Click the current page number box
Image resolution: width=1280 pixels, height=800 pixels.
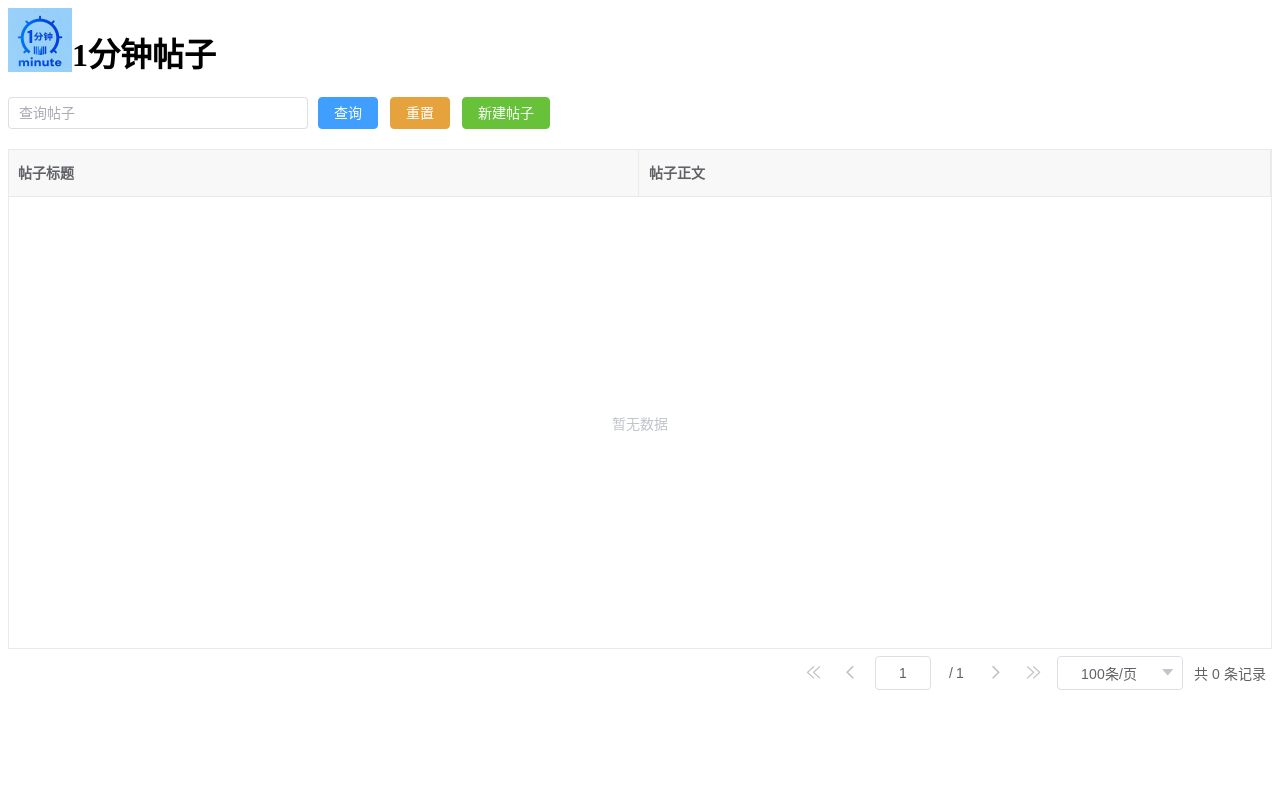[x=902, y=673]
